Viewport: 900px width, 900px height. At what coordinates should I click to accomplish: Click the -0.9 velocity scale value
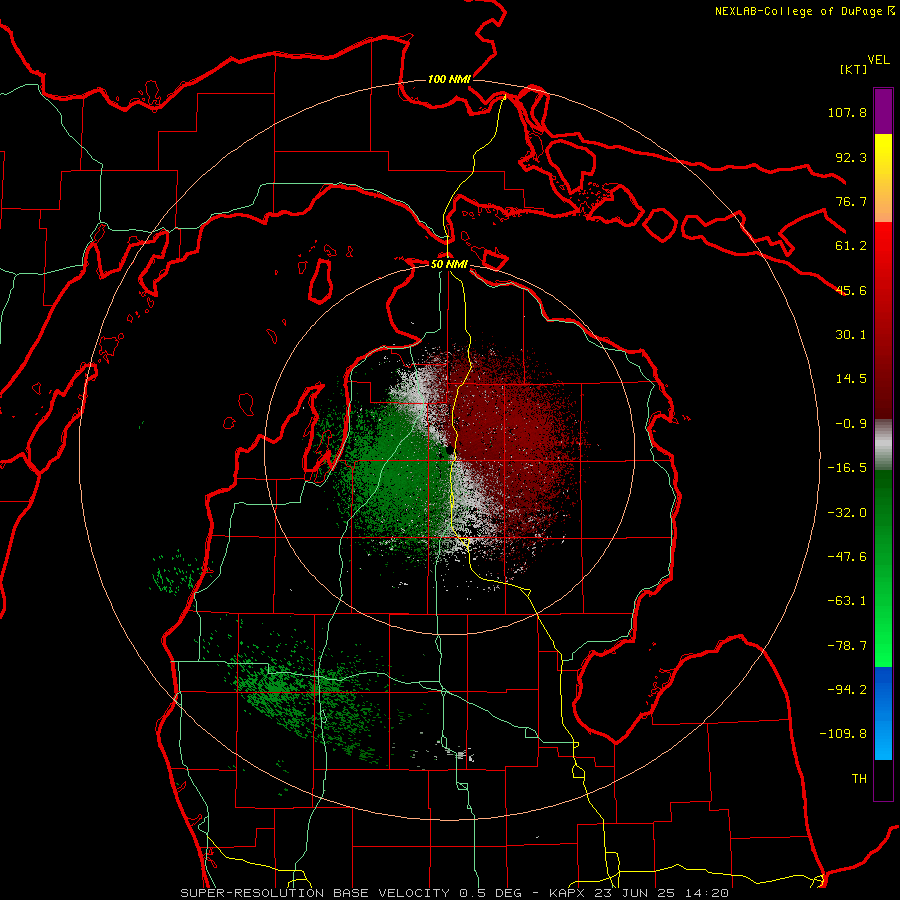(851, 424)
